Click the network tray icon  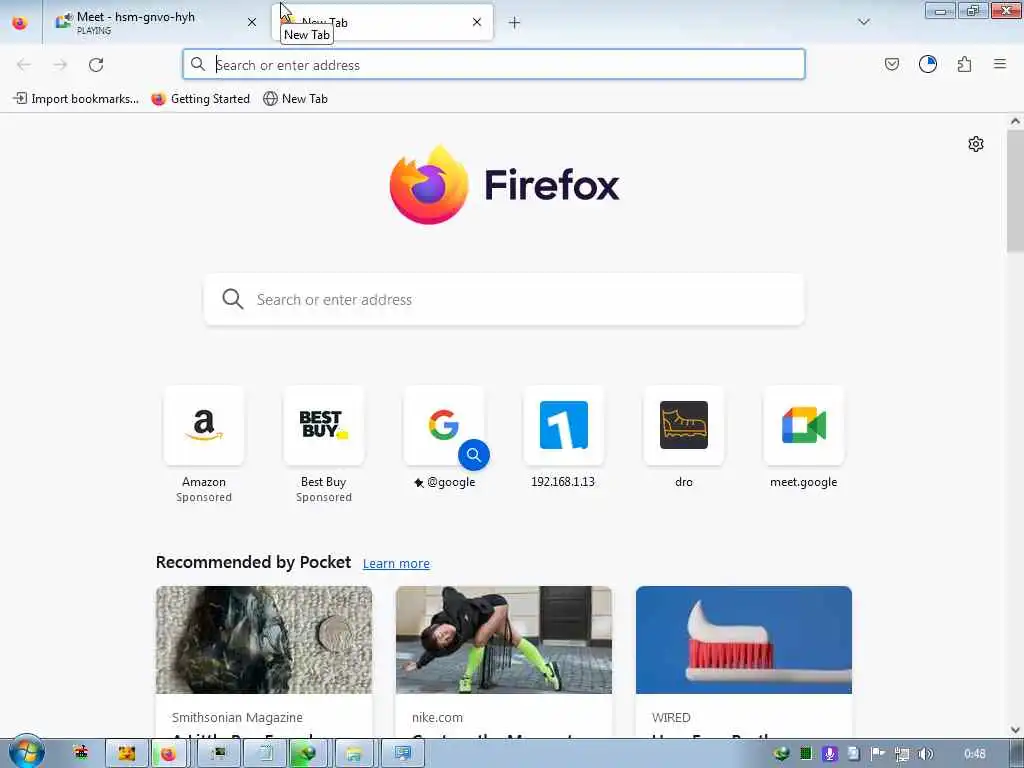pyautogui.click(x=902, y=754)
